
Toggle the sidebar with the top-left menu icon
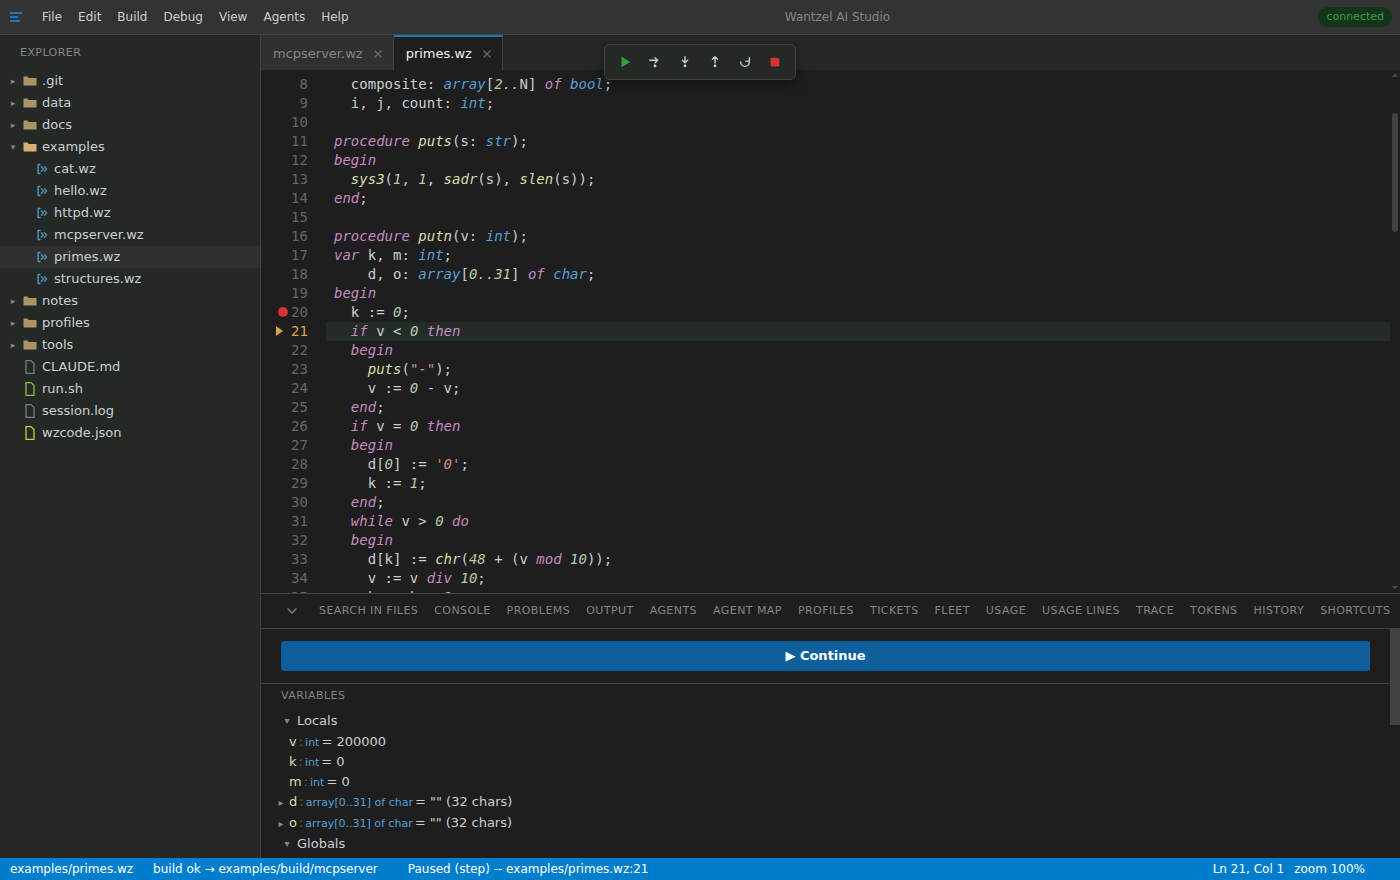pyautogui.click(x=16, y=17)
